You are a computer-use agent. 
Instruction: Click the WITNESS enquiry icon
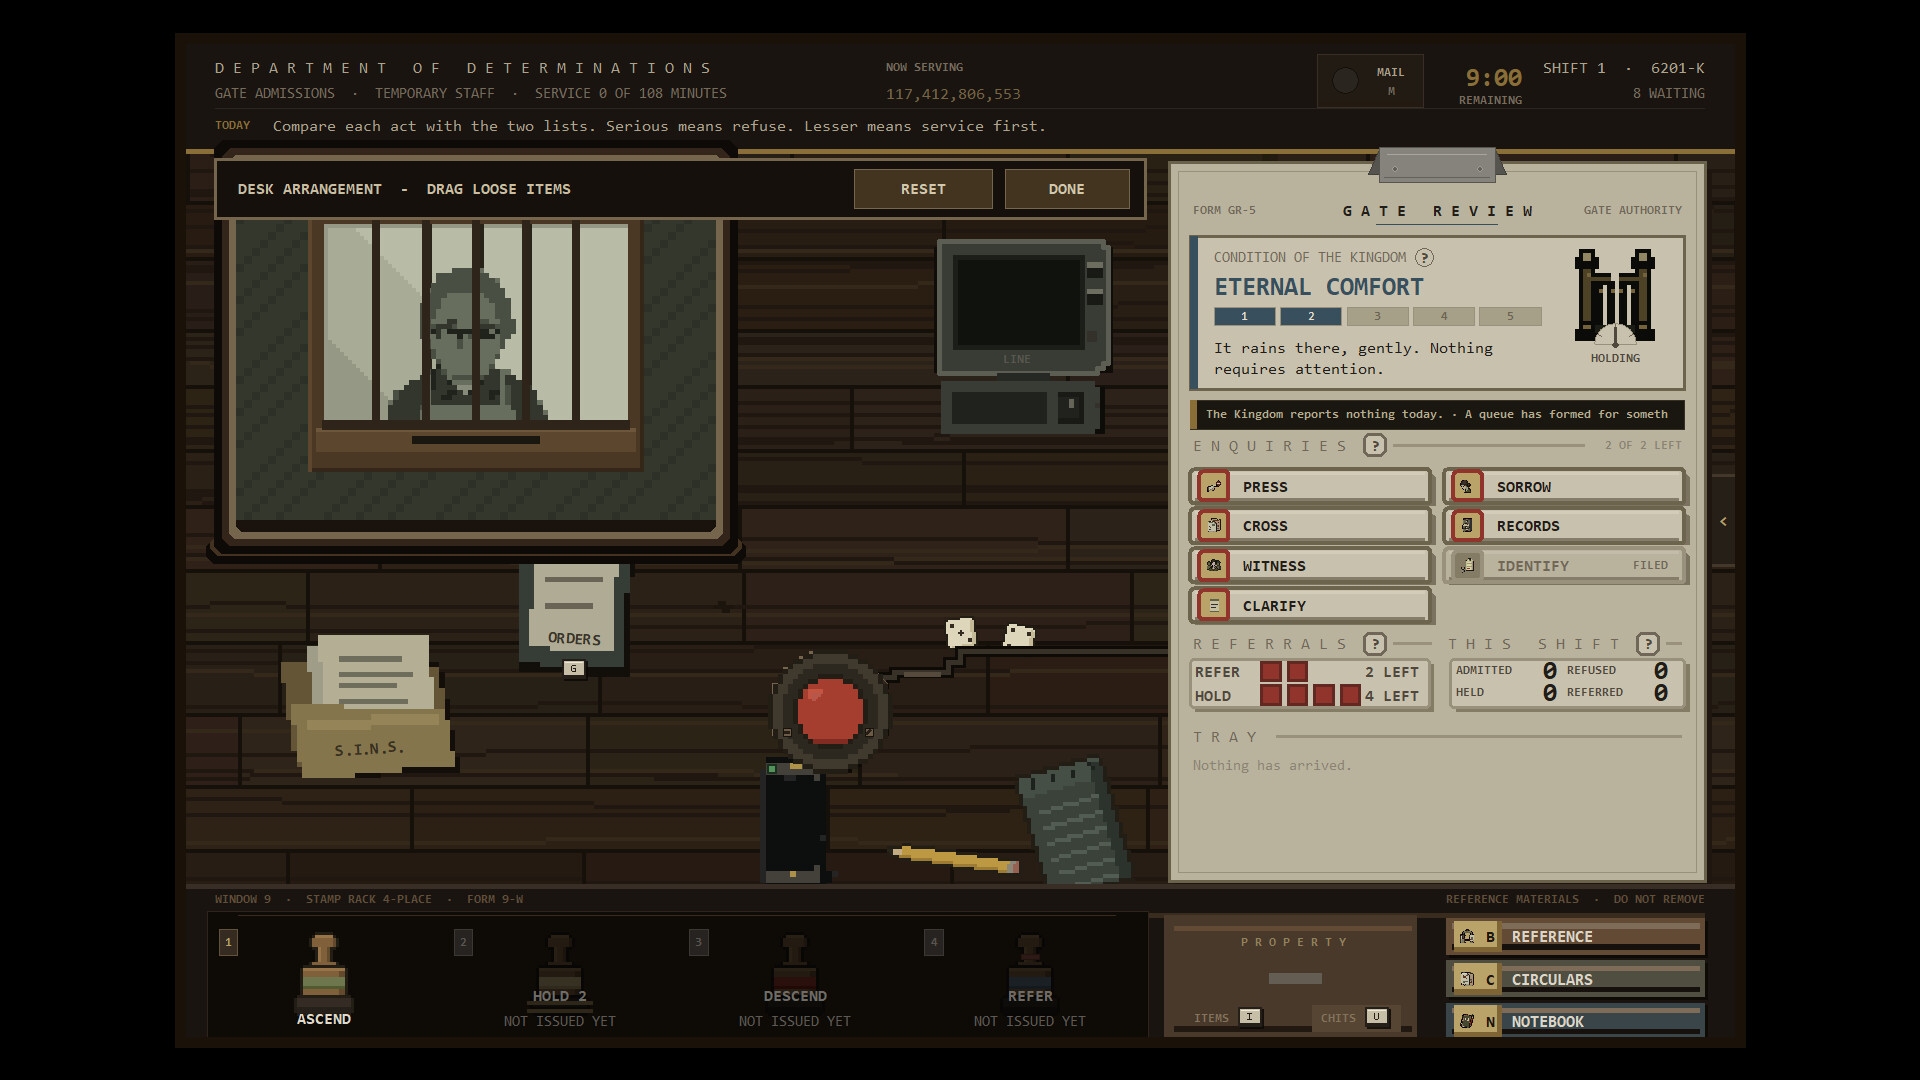point(1214,566)
